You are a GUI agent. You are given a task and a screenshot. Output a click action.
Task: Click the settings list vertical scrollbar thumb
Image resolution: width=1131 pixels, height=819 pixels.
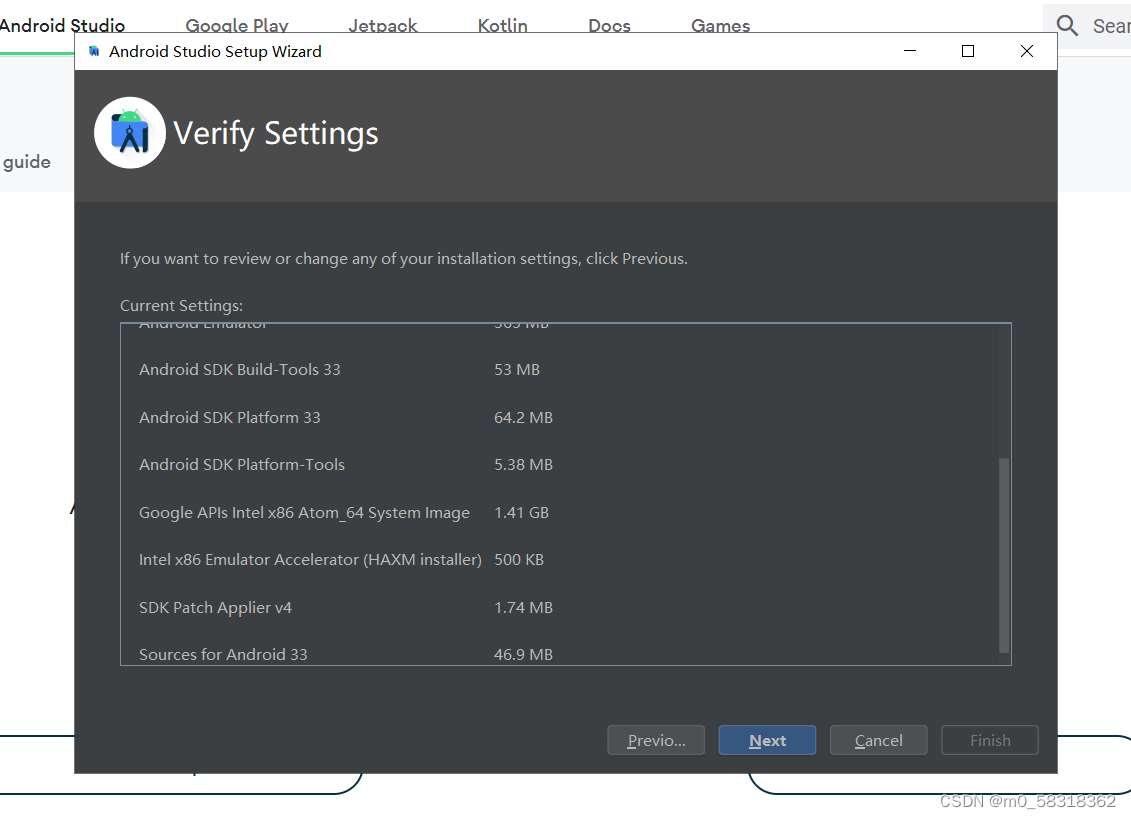click(x=1003, y=555)
